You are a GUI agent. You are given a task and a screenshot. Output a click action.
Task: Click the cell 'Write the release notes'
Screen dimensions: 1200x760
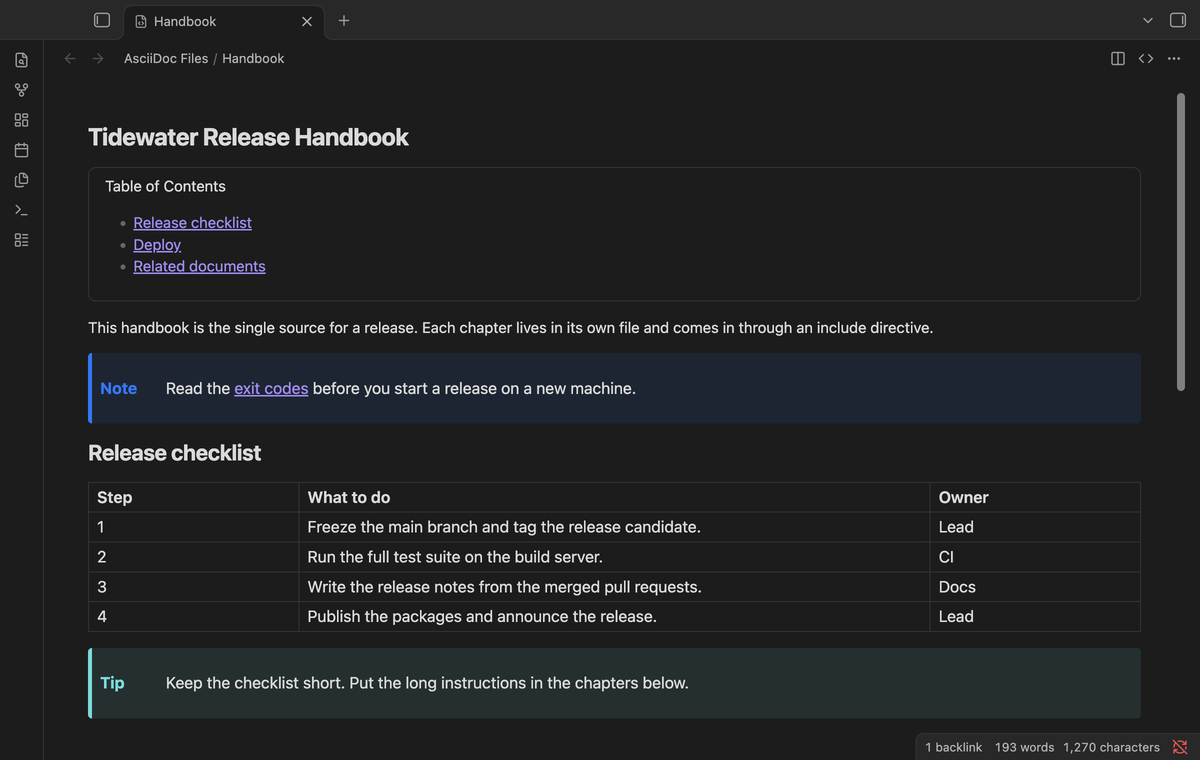click(x=614, y=587)
